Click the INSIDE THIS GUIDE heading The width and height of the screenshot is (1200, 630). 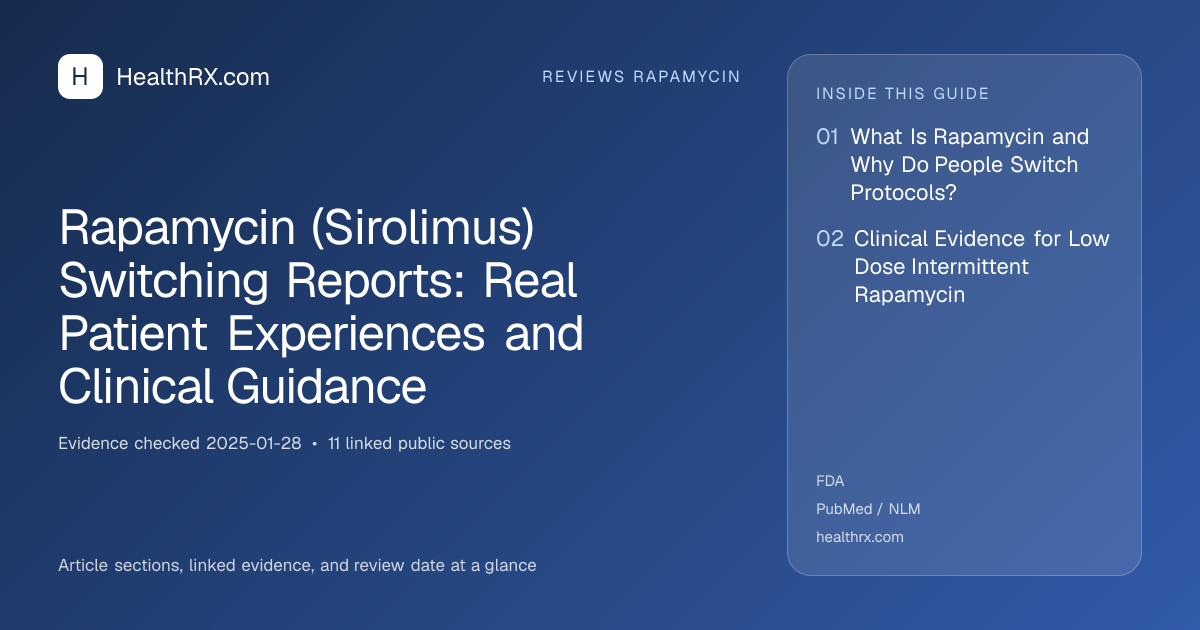[x=903, y=94]
